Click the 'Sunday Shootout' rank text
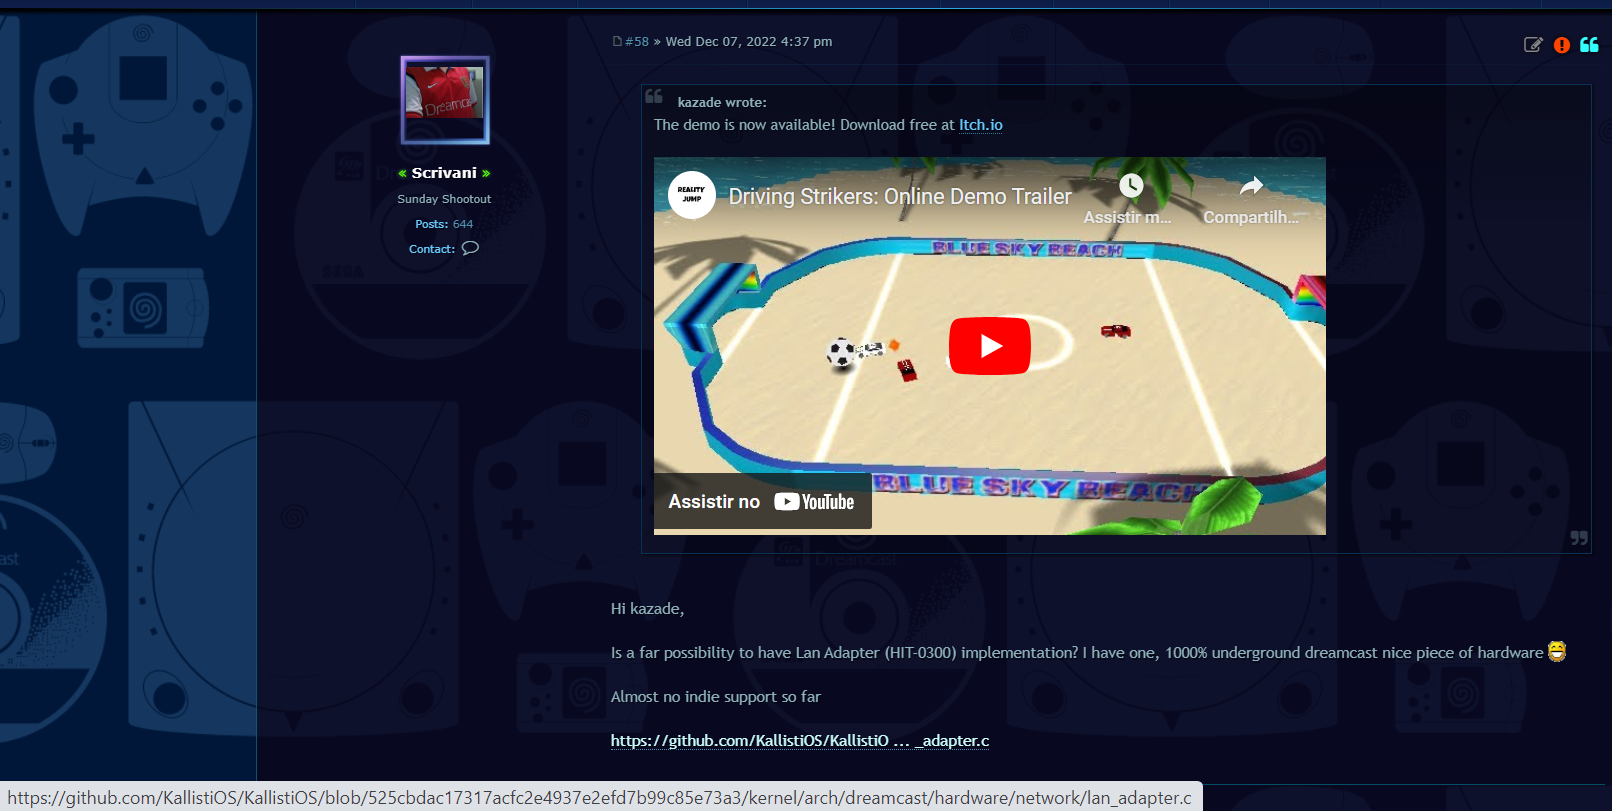The image size is (1612, 811). tap(444, 199)
